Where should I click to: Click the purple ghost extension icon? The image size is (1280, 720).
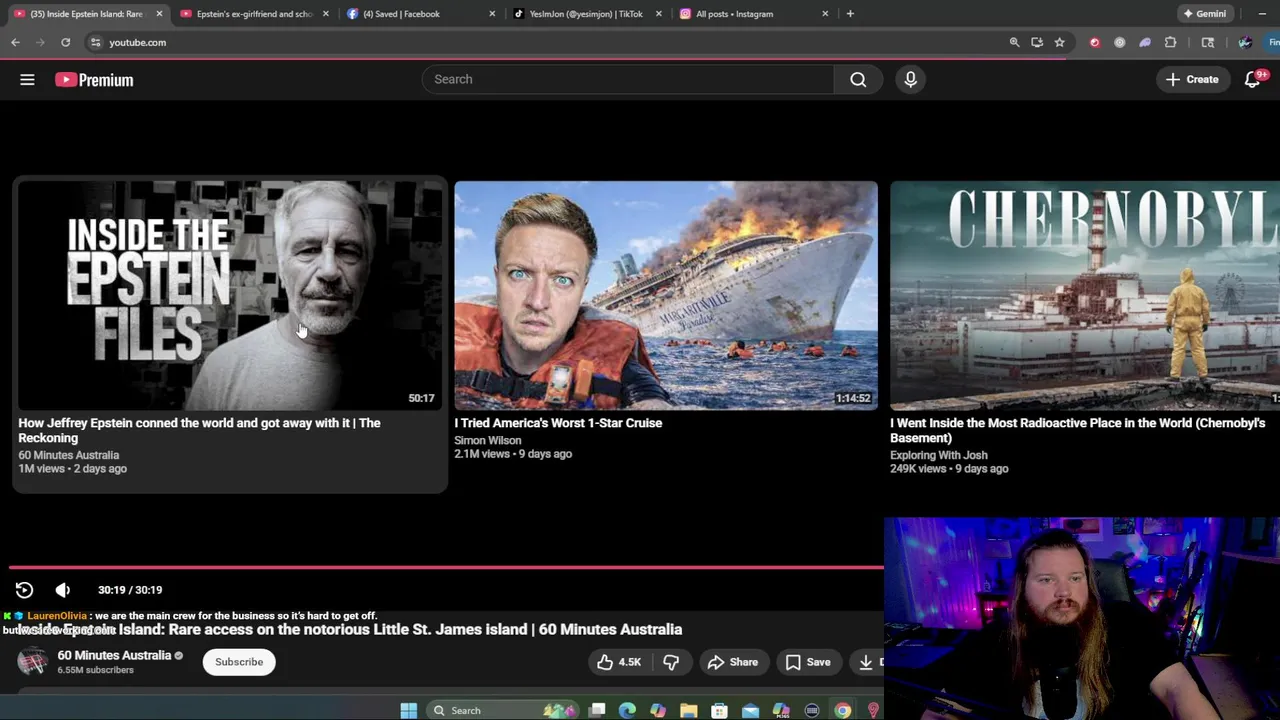(x=1145, y=42)
